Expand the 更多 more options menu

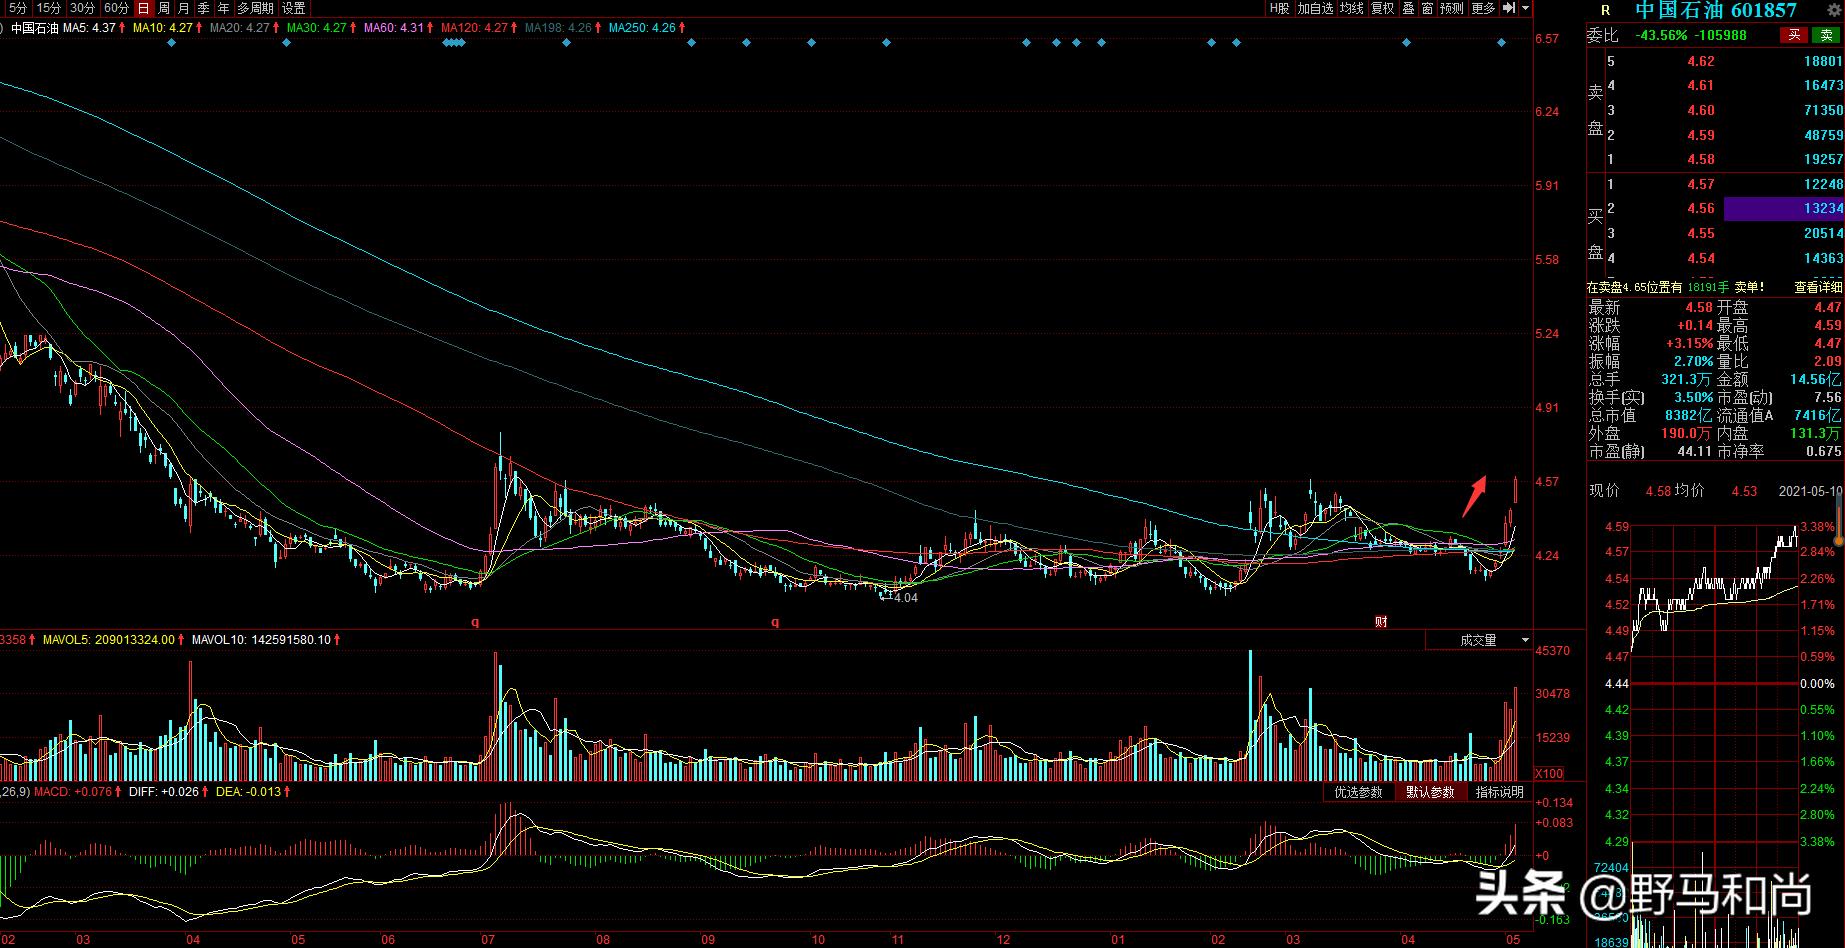[1485, 8]
